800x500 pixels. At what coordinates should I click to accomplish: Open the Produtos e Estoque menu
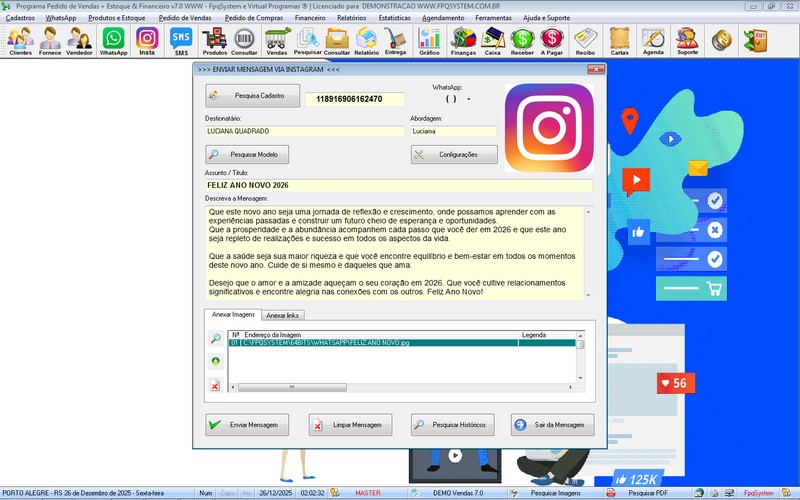pos(117,18)
